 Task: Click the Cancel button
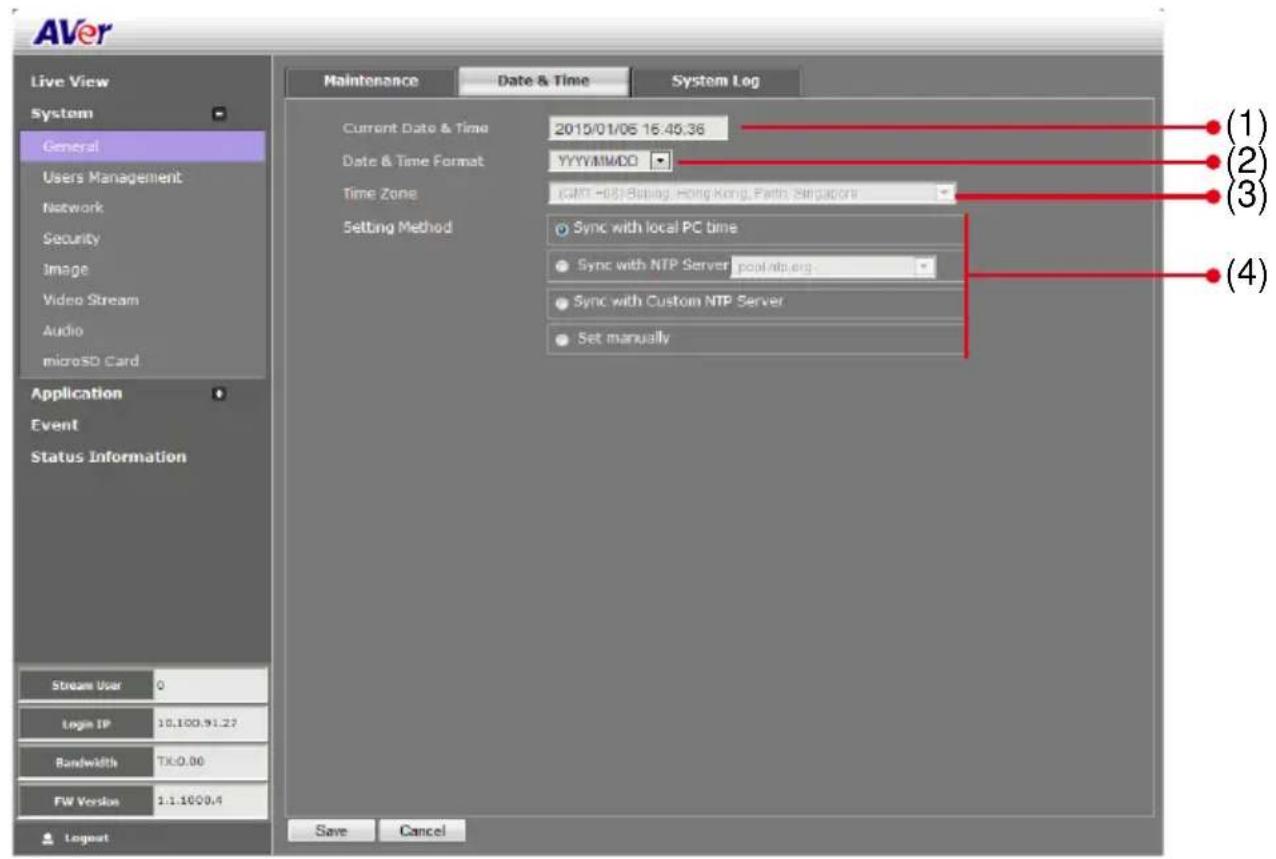coord(422,830)
